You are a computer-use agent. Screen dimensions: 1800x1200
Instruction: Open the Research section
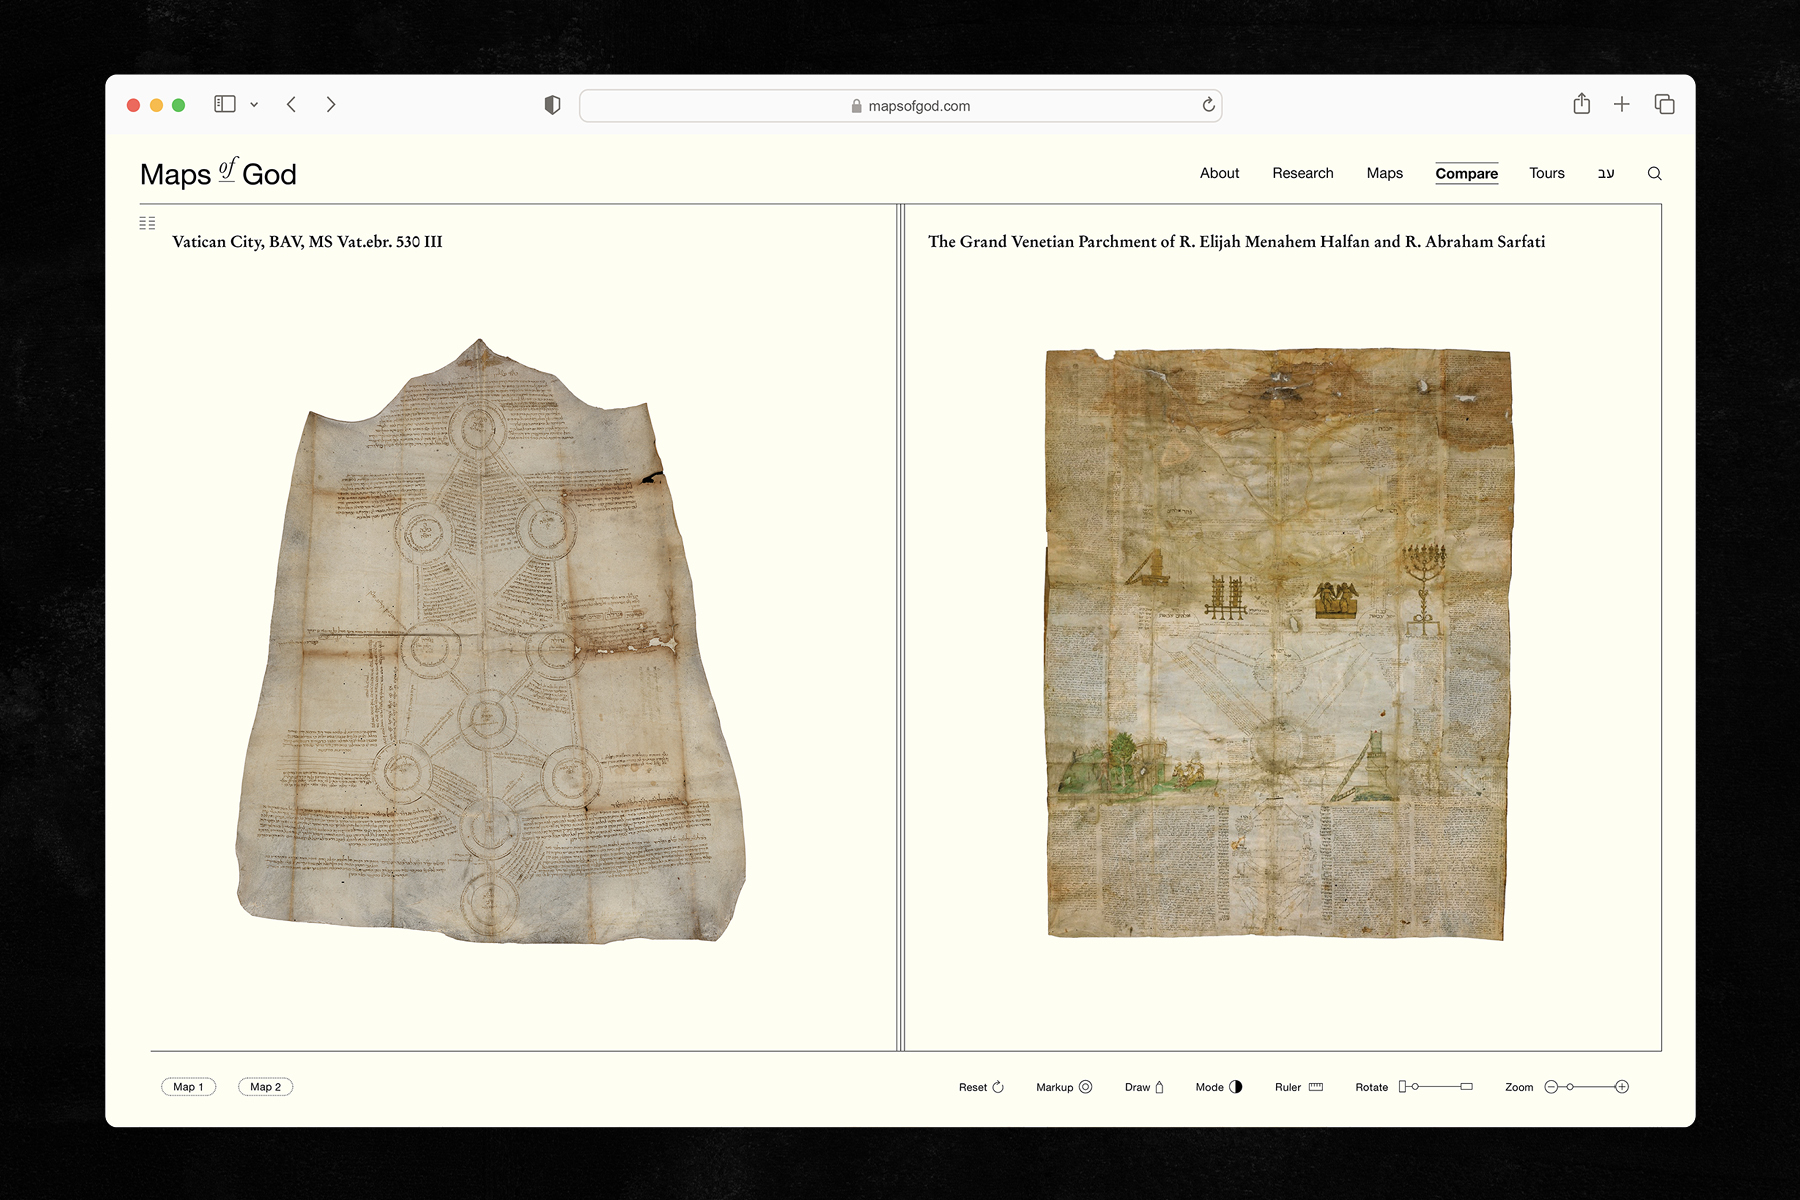tap(1302, 173)
